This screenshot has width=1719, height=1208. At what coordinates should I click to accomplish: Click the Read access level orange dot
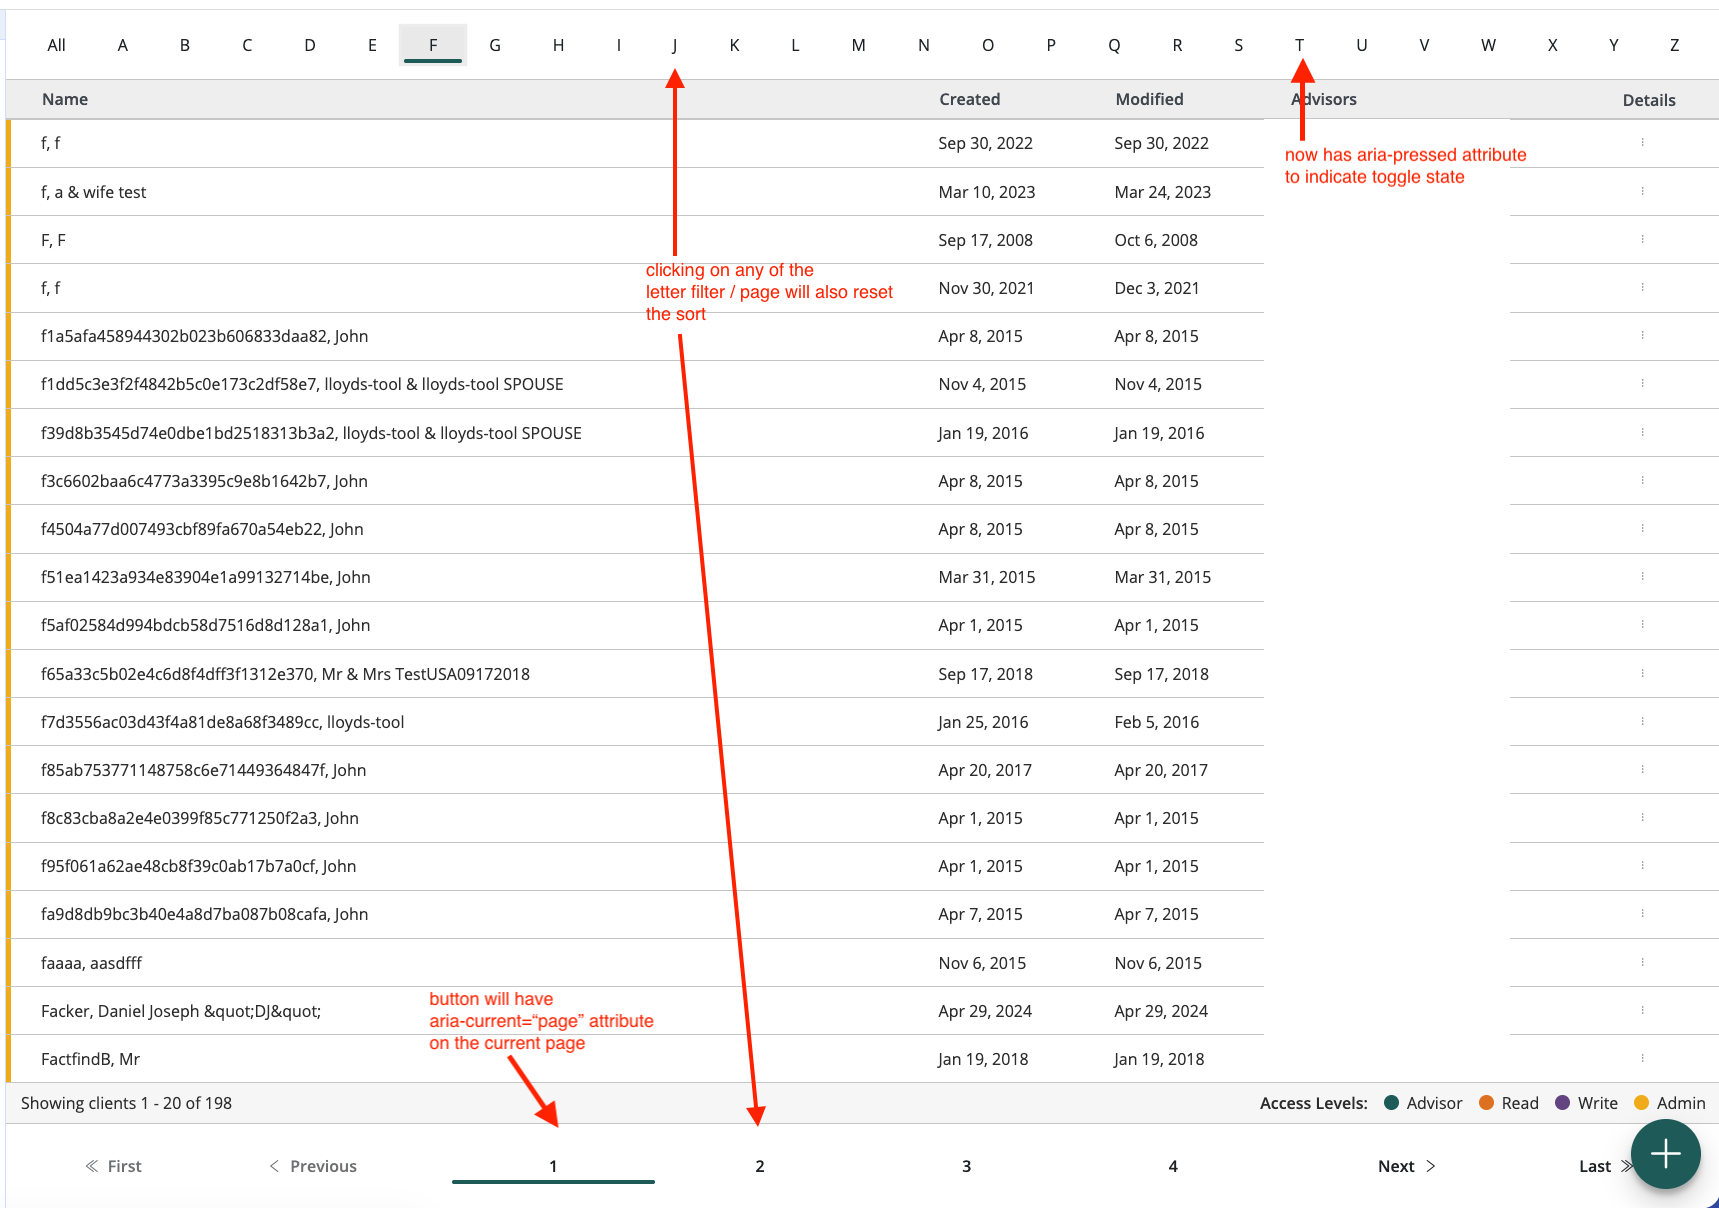(x=1486, y=1103)
